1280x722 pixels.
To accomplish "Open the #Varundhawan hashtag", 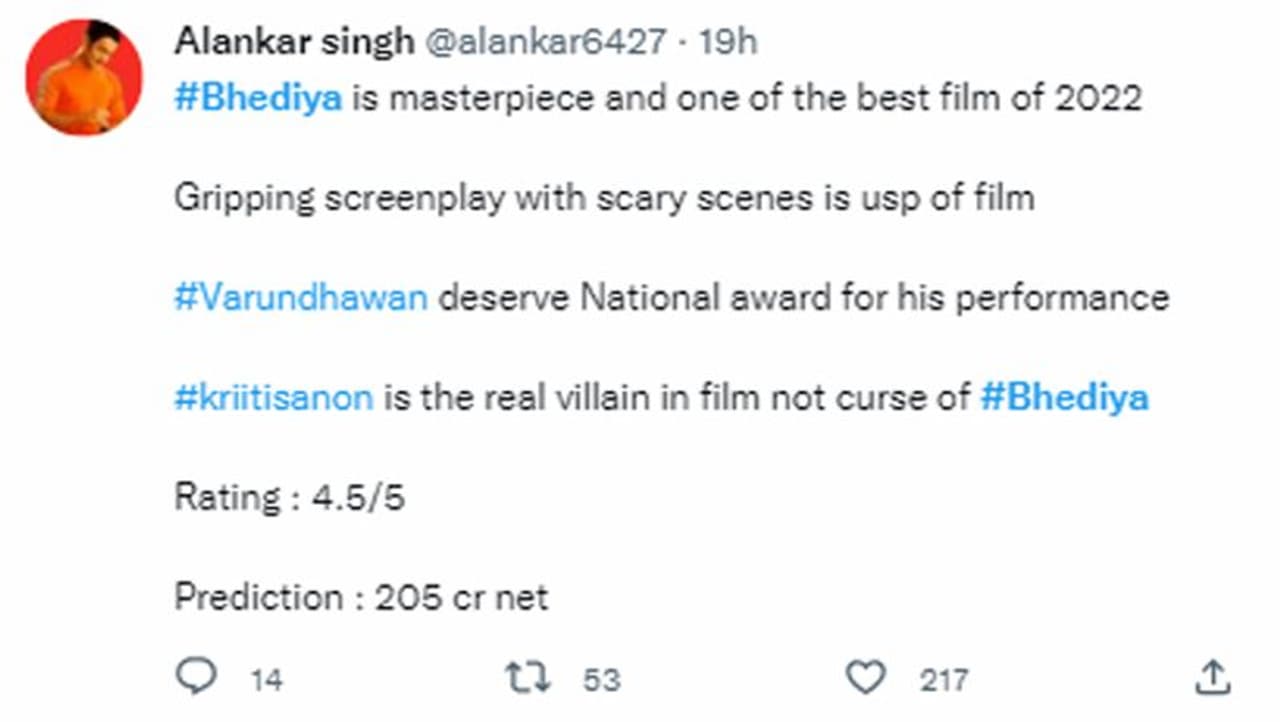I will pos(301,298).
